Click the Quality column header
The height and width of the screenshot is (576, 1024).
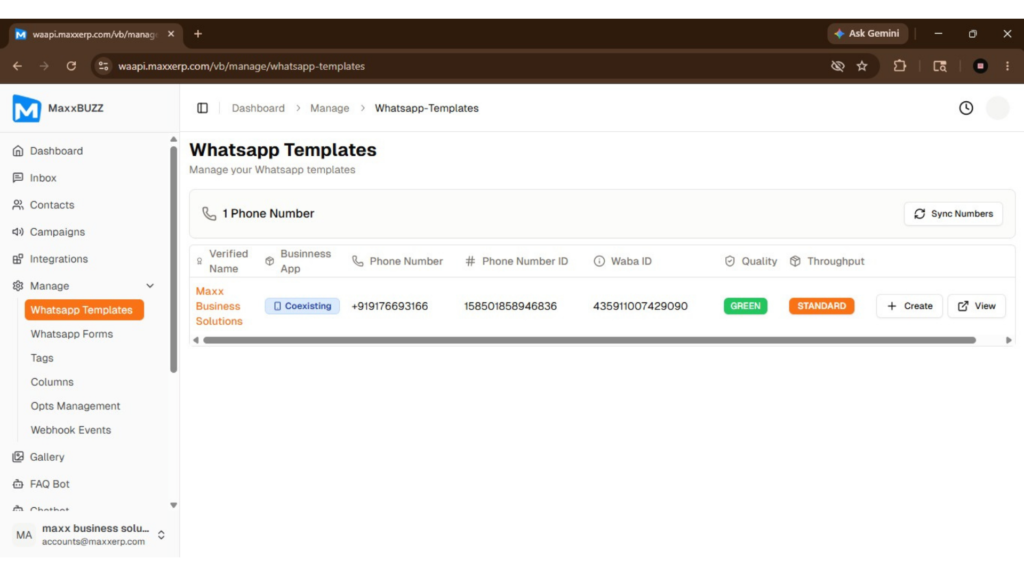751,261
